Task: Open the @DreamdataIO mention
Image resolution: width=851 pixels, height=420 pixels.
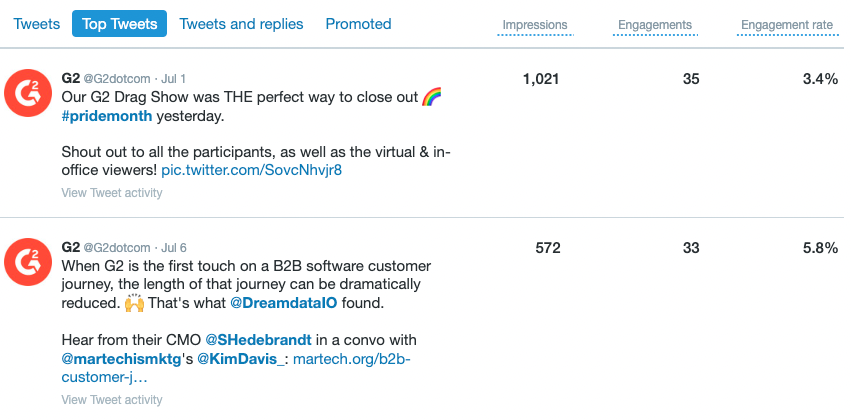Action: tap(283, 303)
